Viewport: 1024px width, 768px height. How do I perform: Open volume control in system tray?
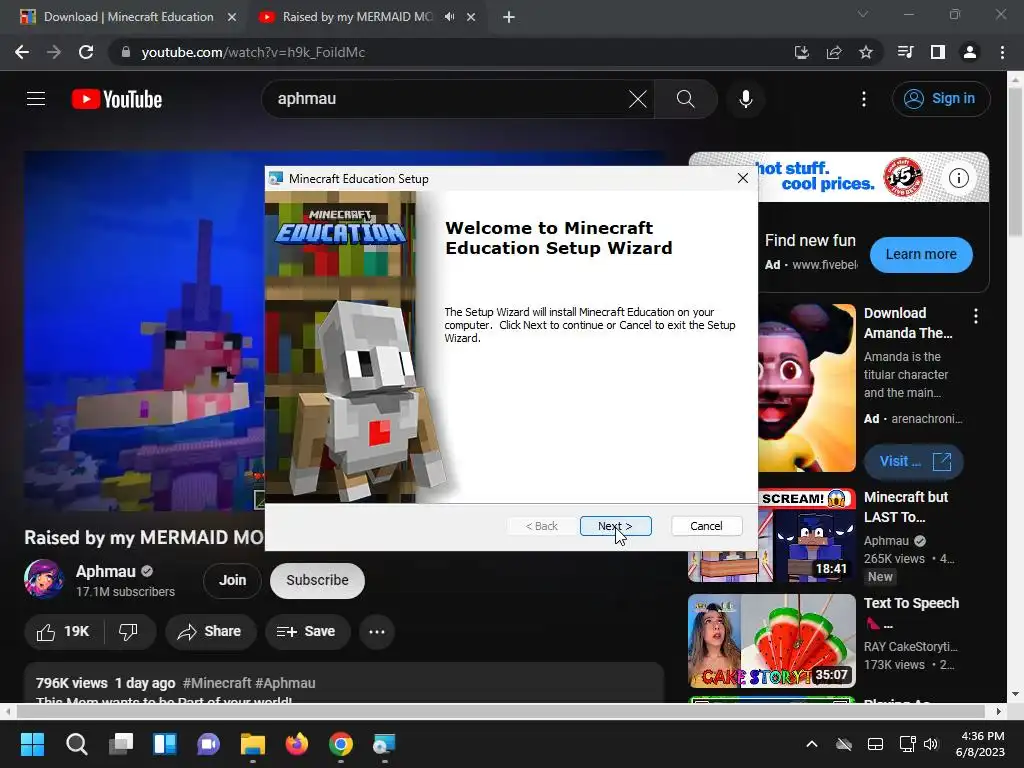[x=931, y=744]
